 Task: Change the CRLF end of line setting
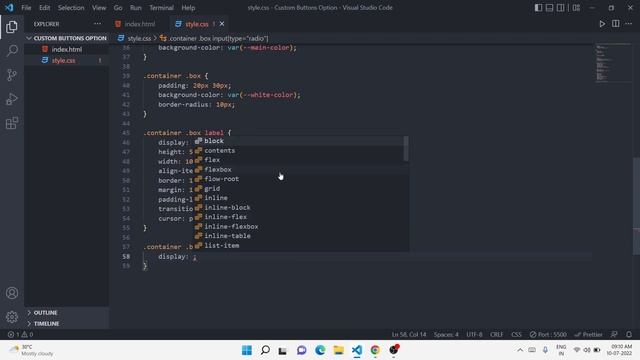497,334
